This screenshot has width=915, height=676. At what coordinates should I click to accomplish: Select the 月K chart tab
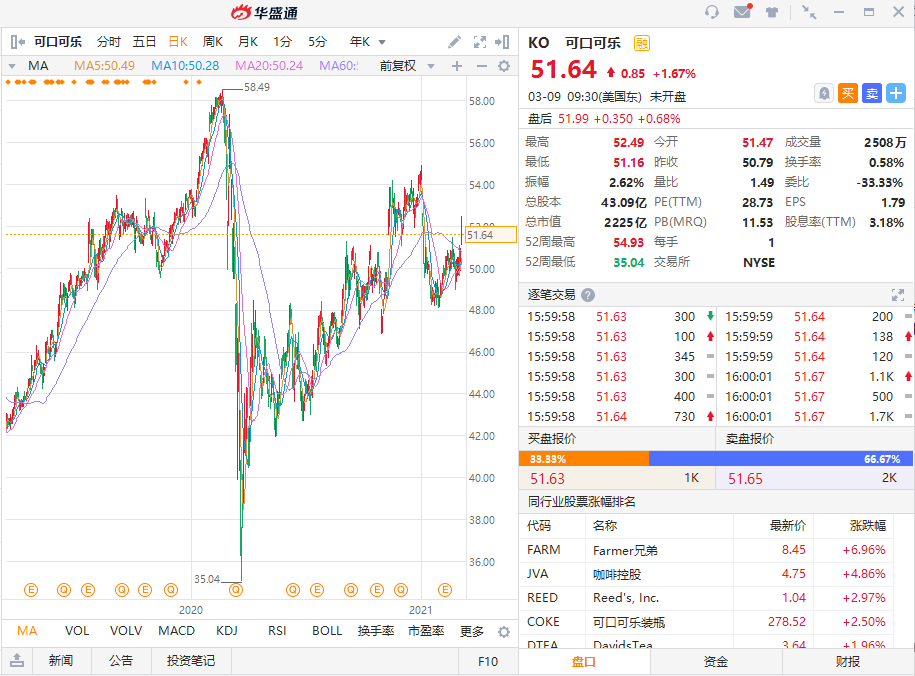point(247,42)
